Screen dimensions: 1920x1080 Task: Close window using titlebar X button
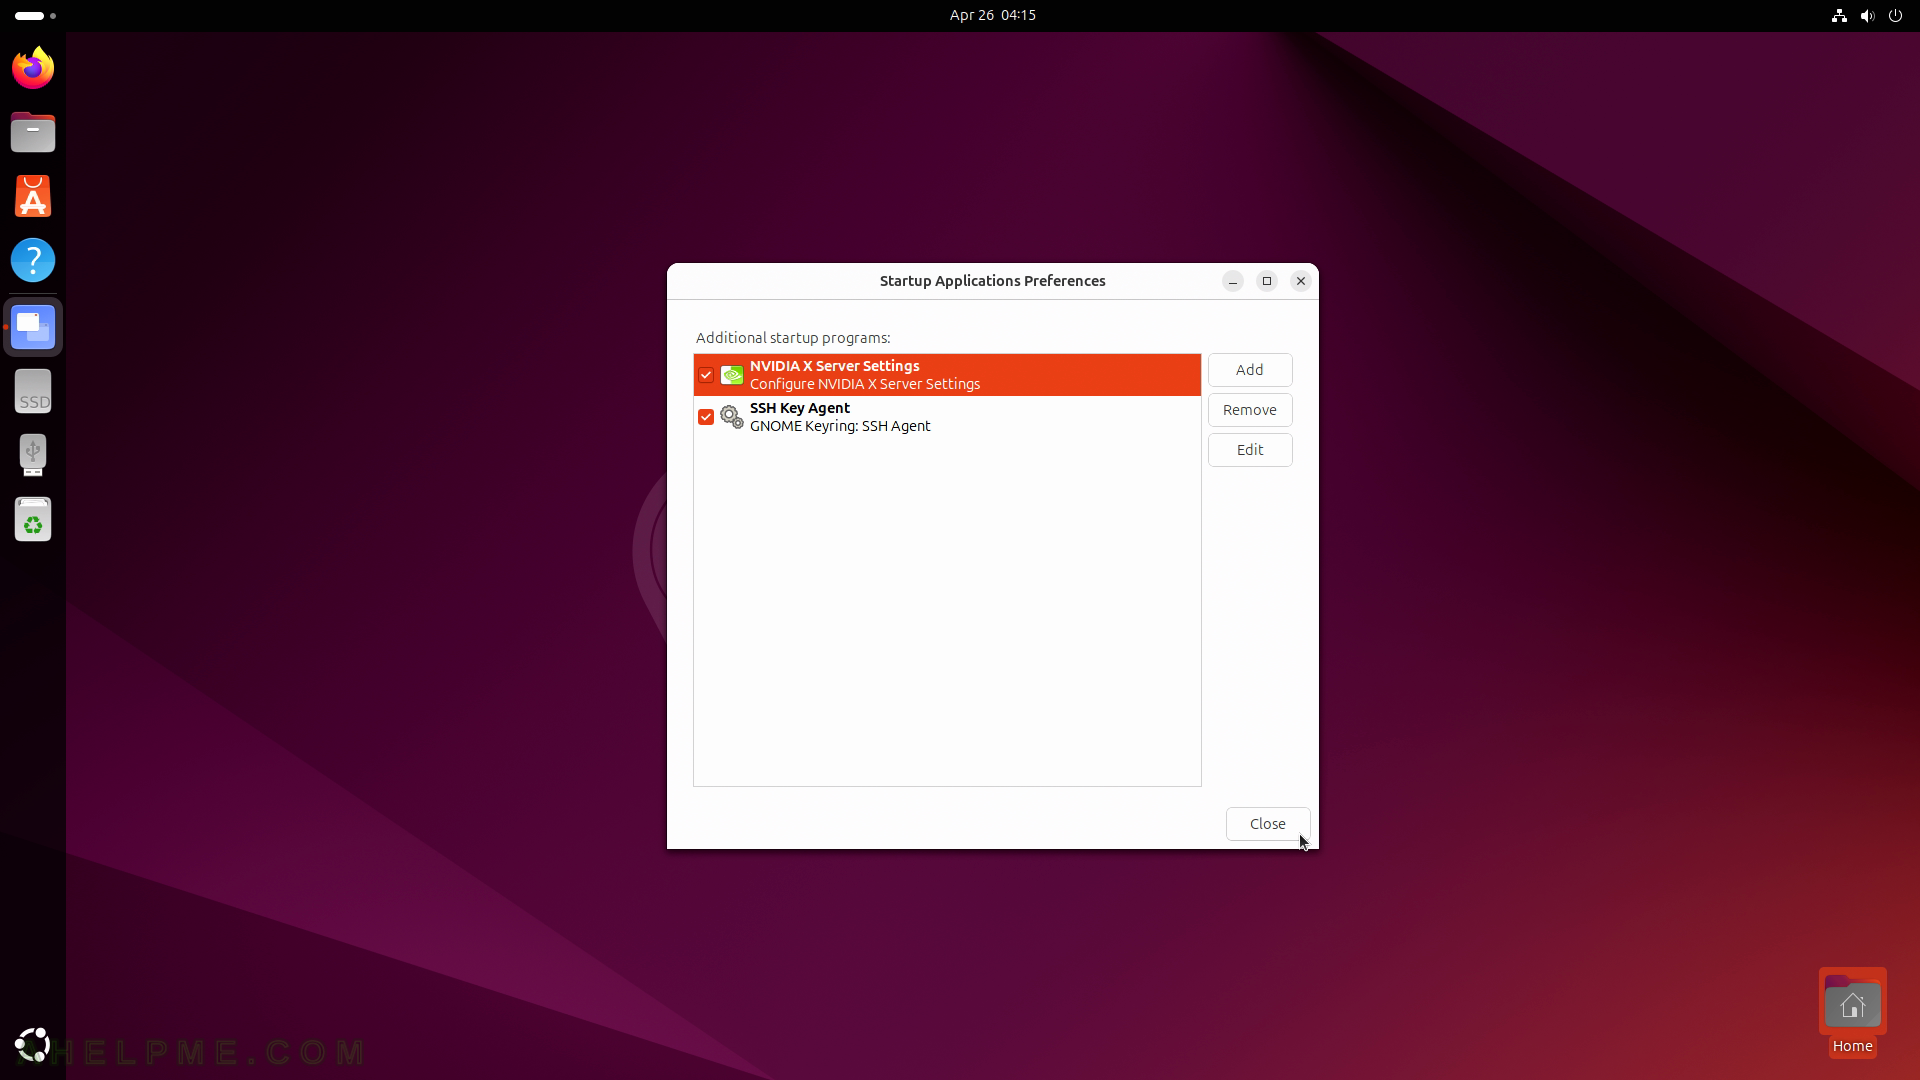click(1301, 281)
